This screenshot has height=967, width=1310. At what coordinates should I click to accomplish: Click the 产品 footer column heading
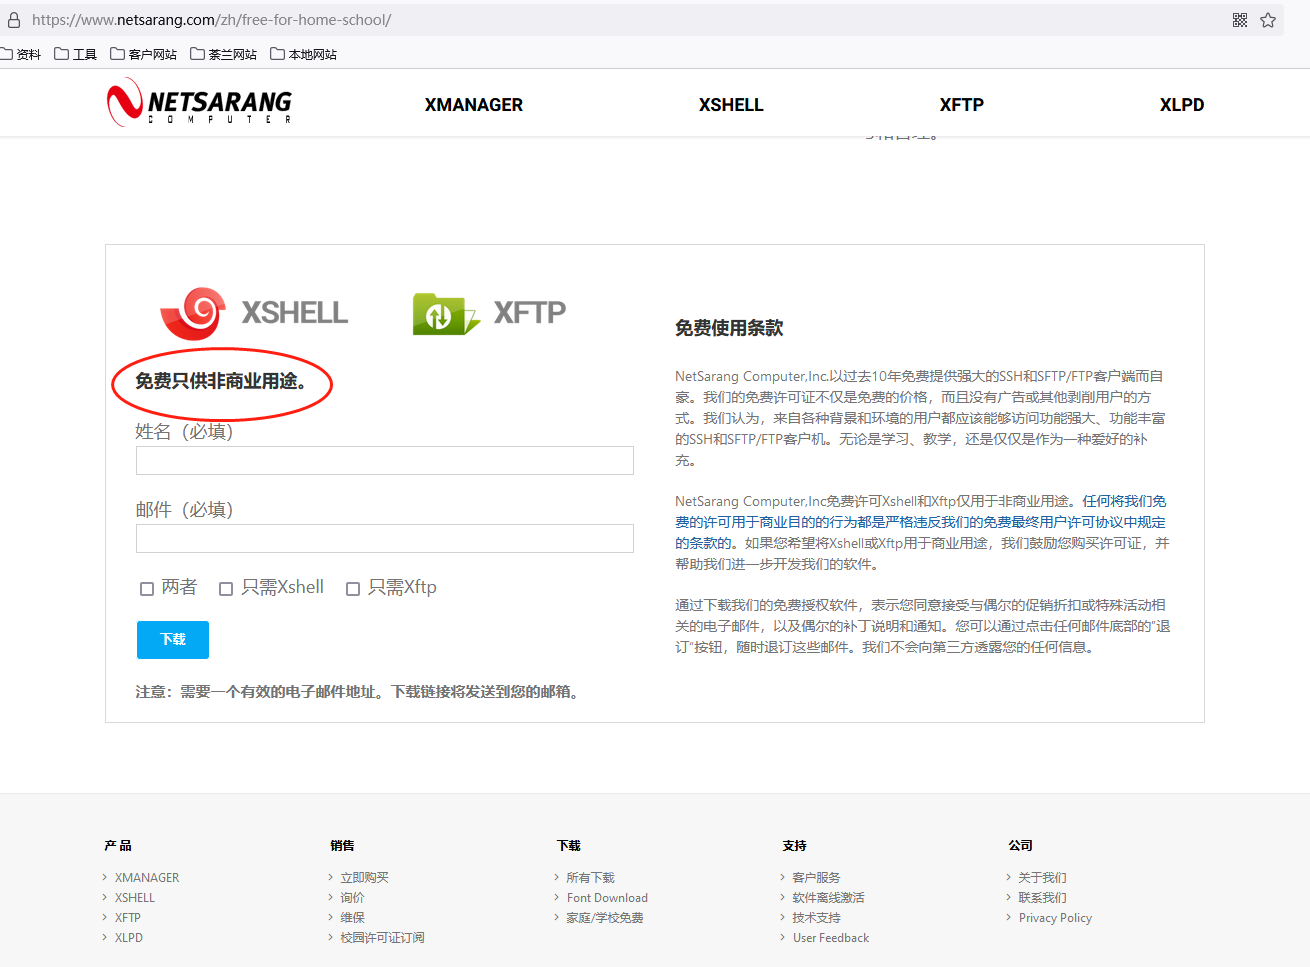pos(118,846)
